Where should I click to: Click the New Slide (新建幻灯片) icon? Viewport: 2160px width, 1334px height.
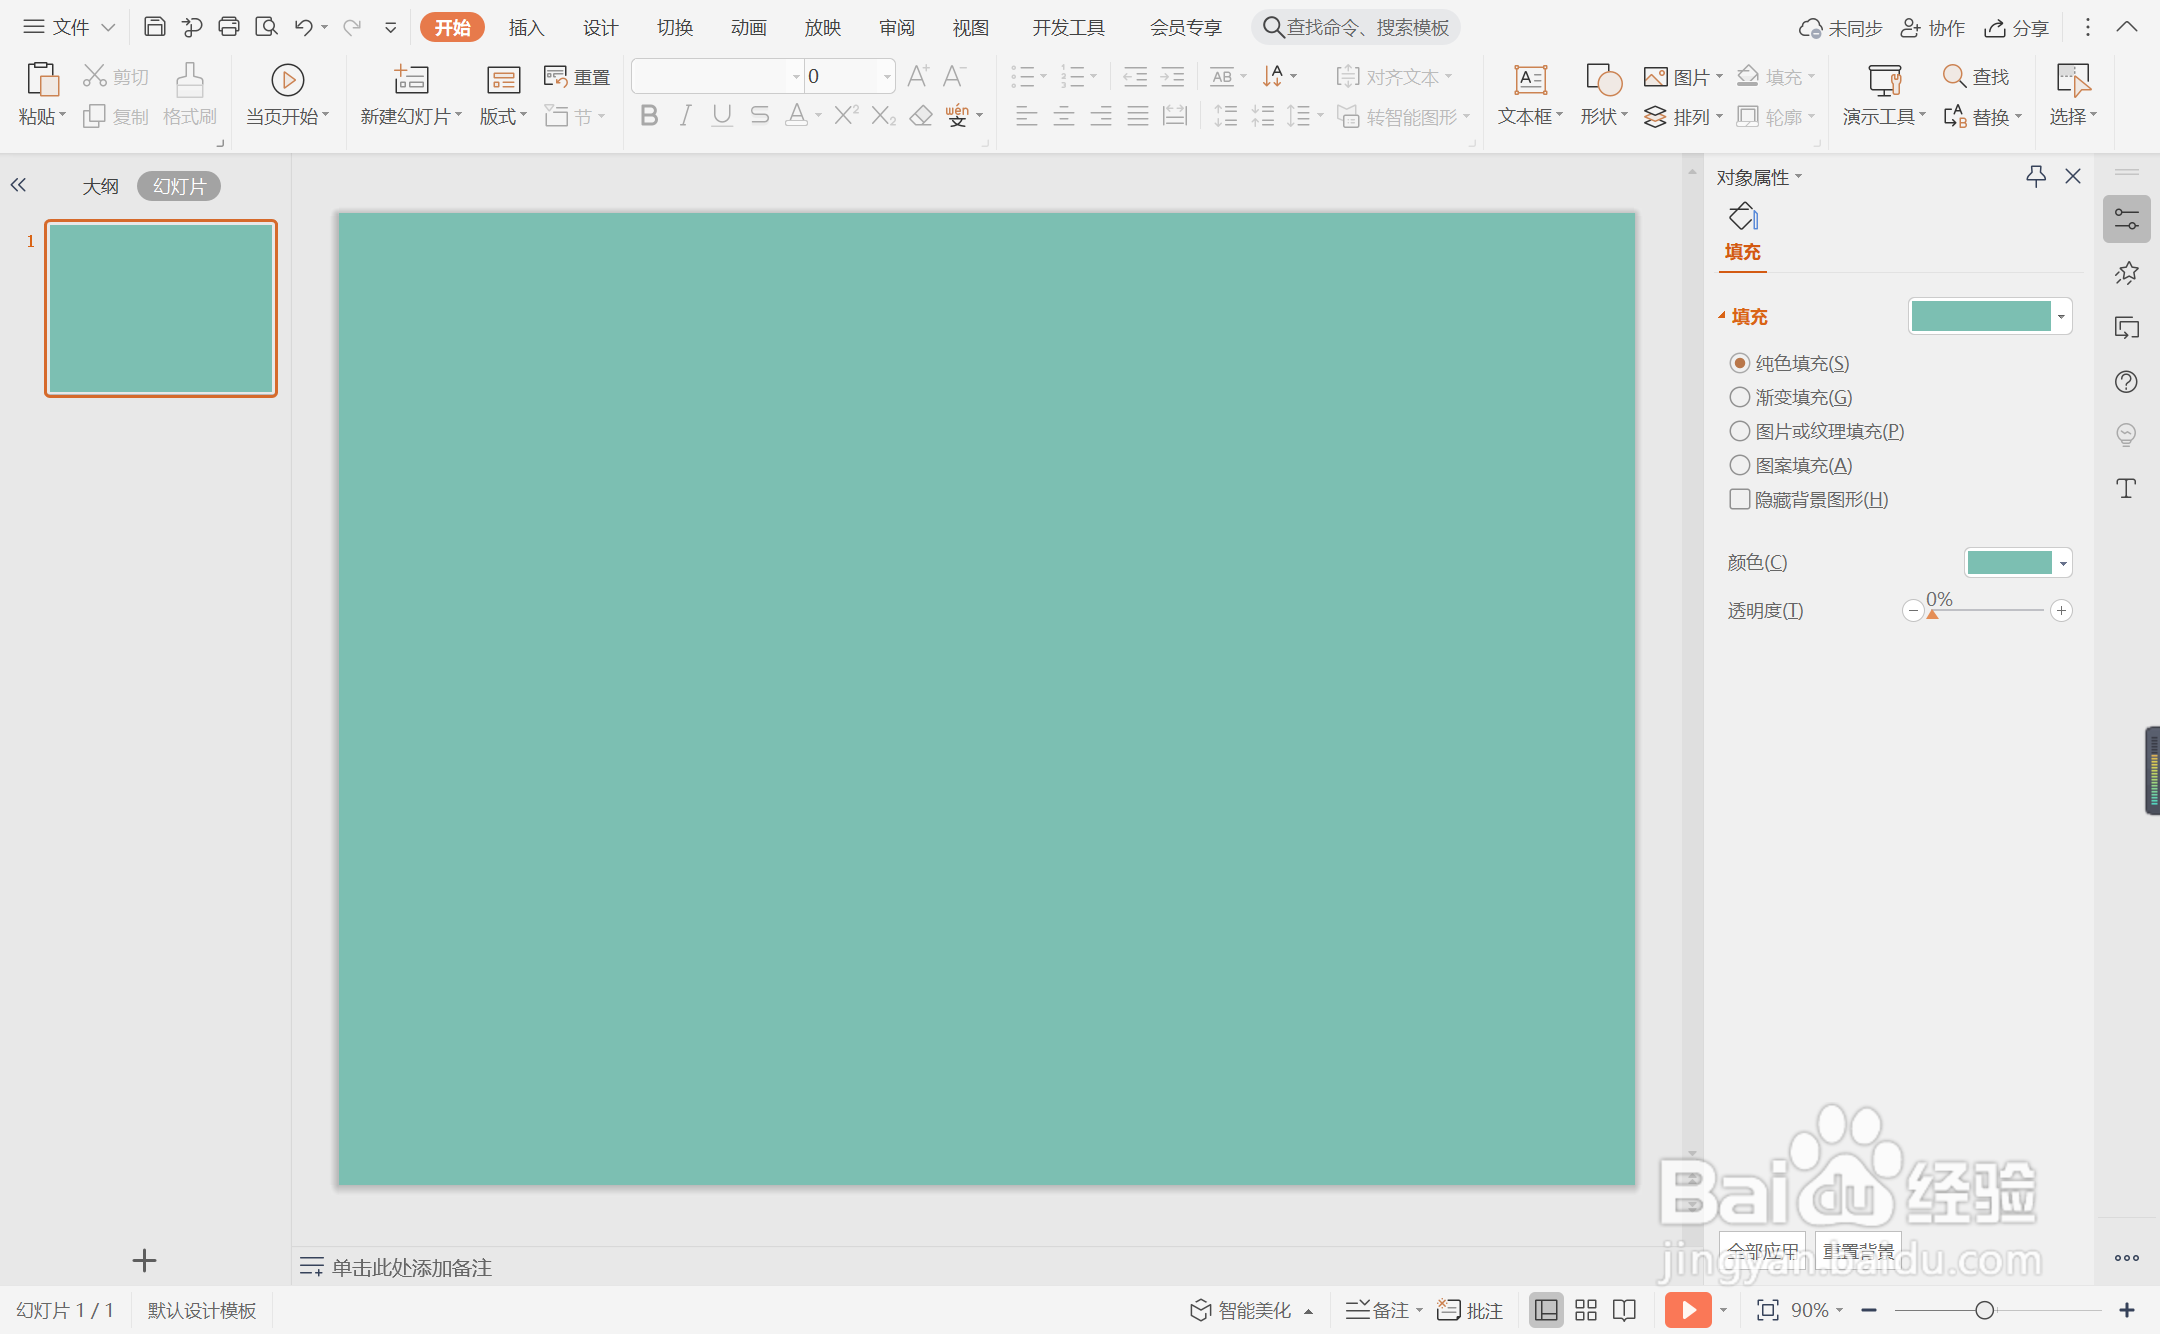pos(411,79)
